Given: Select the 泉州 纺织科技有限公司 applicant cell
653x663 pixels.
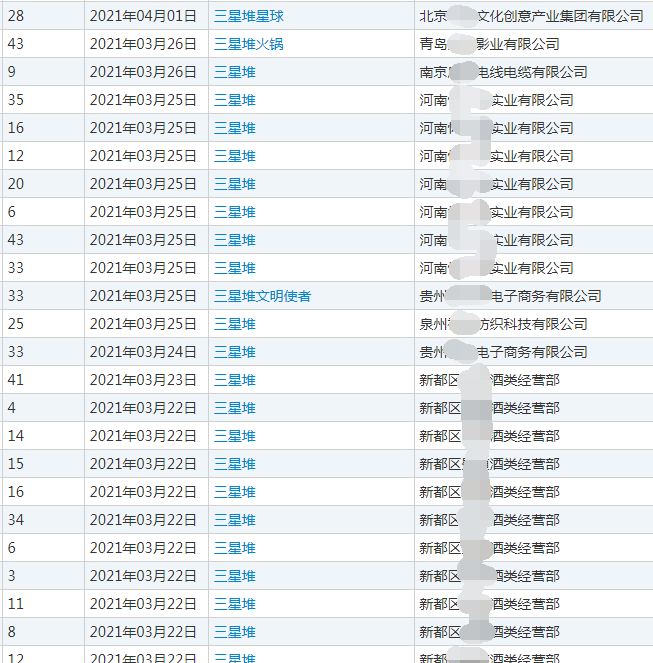Looking at the screenshot, I should click(x=503, y=324).
